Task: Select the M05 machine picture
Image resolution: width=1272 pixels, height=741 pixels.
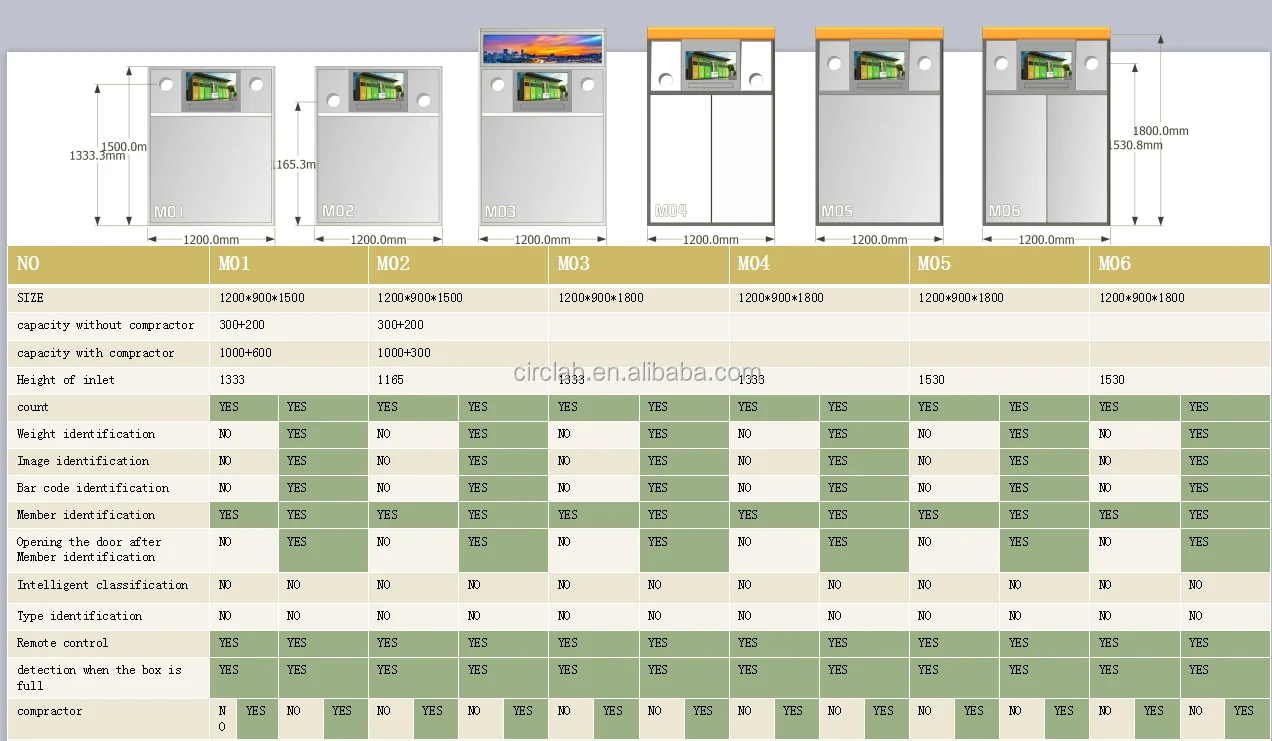Action: (880, 126)
